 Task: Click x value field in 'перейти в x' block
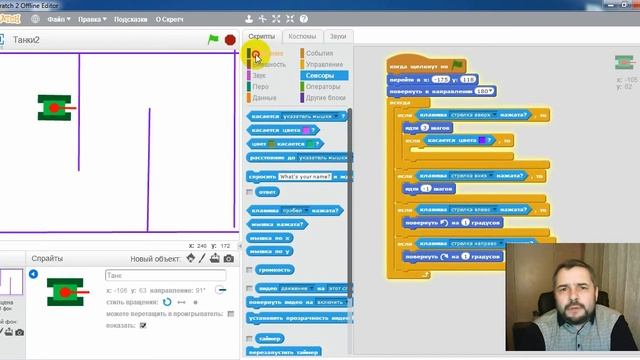[440, 80]
